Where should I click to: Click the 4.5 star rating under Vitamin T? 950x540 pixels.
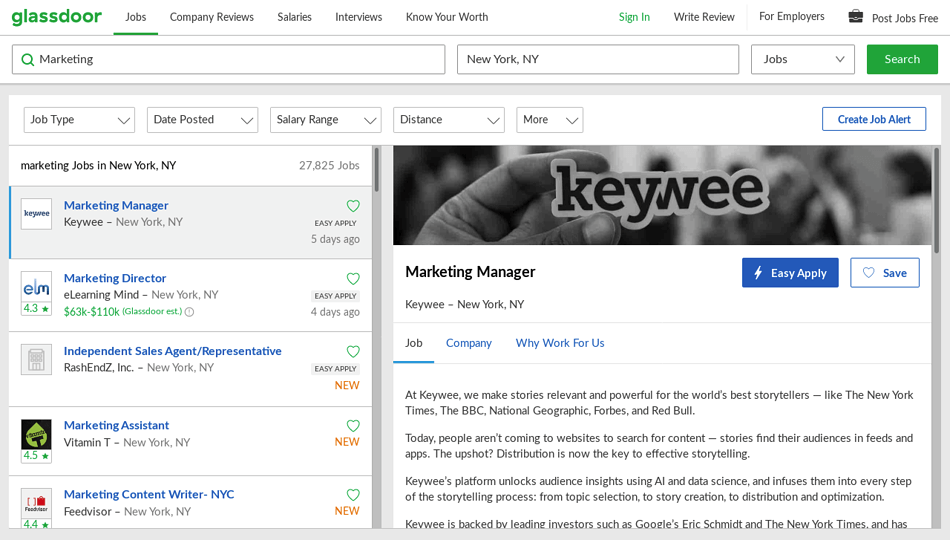pos(36,456)
